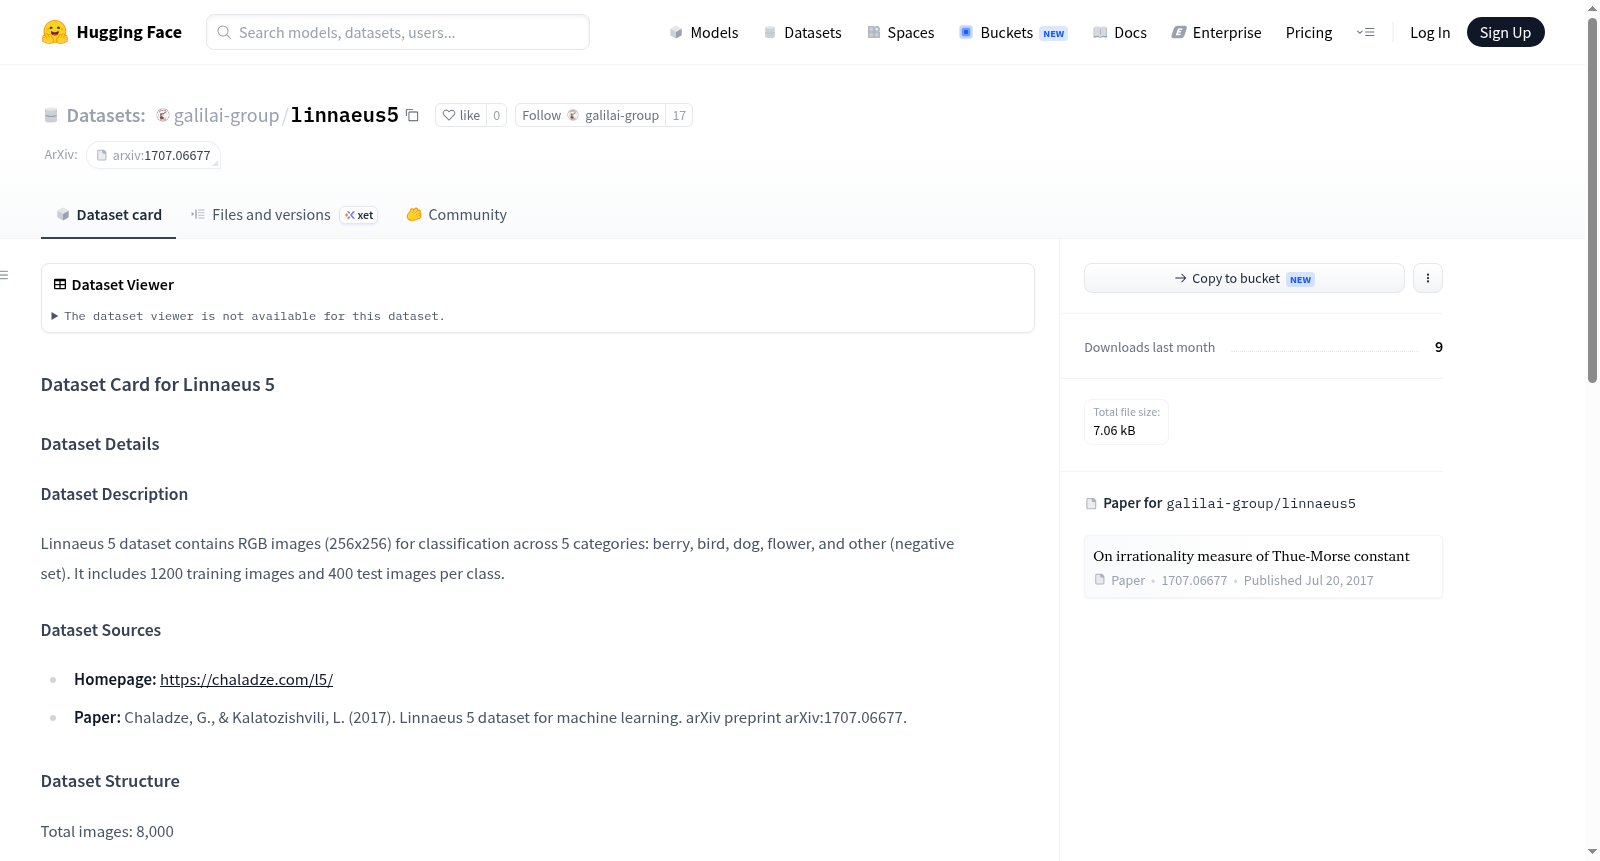Click the Hugging Face logo emoji
Image resolution: width=1600 pixels, height=861 pixels.
coord(55,32)
